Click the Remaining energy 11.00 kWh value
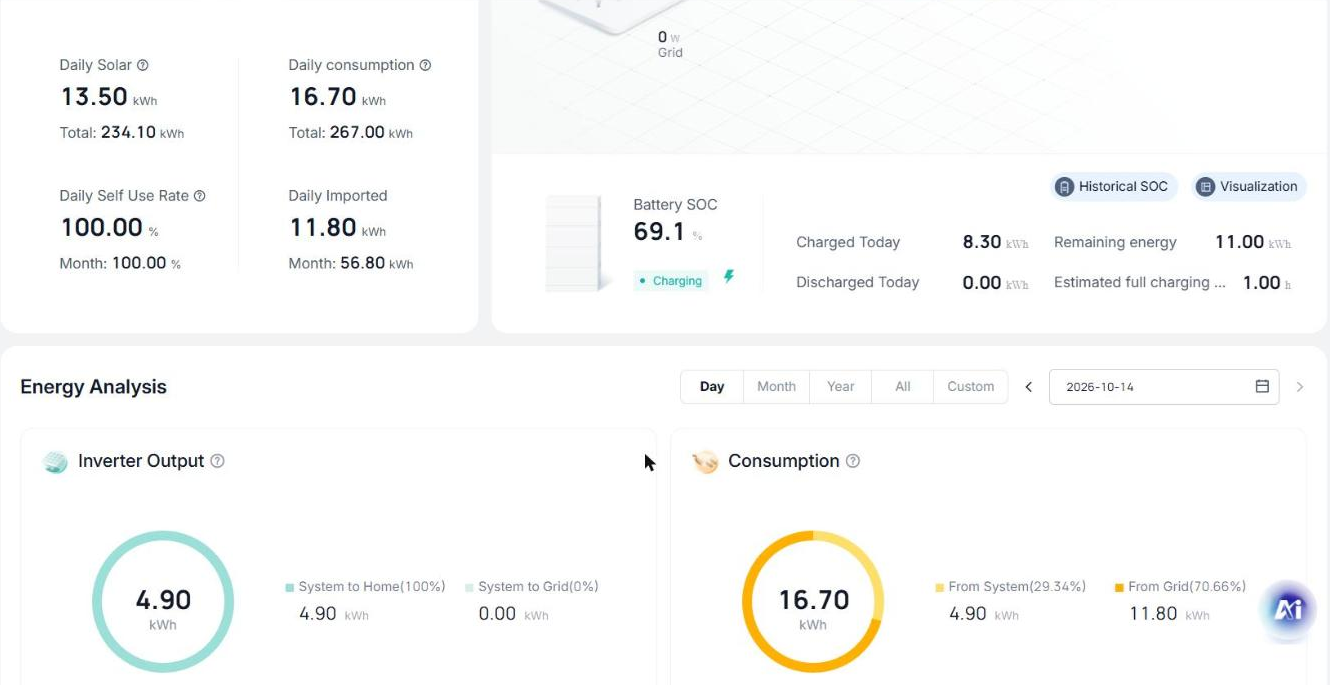This screenshot has height=685, width=1330. pyautogui.click(x=1253, y=242)
